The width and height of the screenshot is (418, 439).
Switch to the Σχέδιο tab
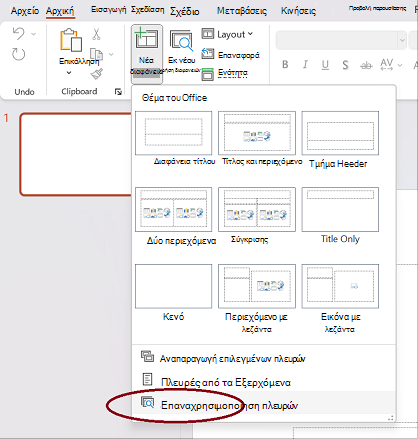(x=185, y=11)
